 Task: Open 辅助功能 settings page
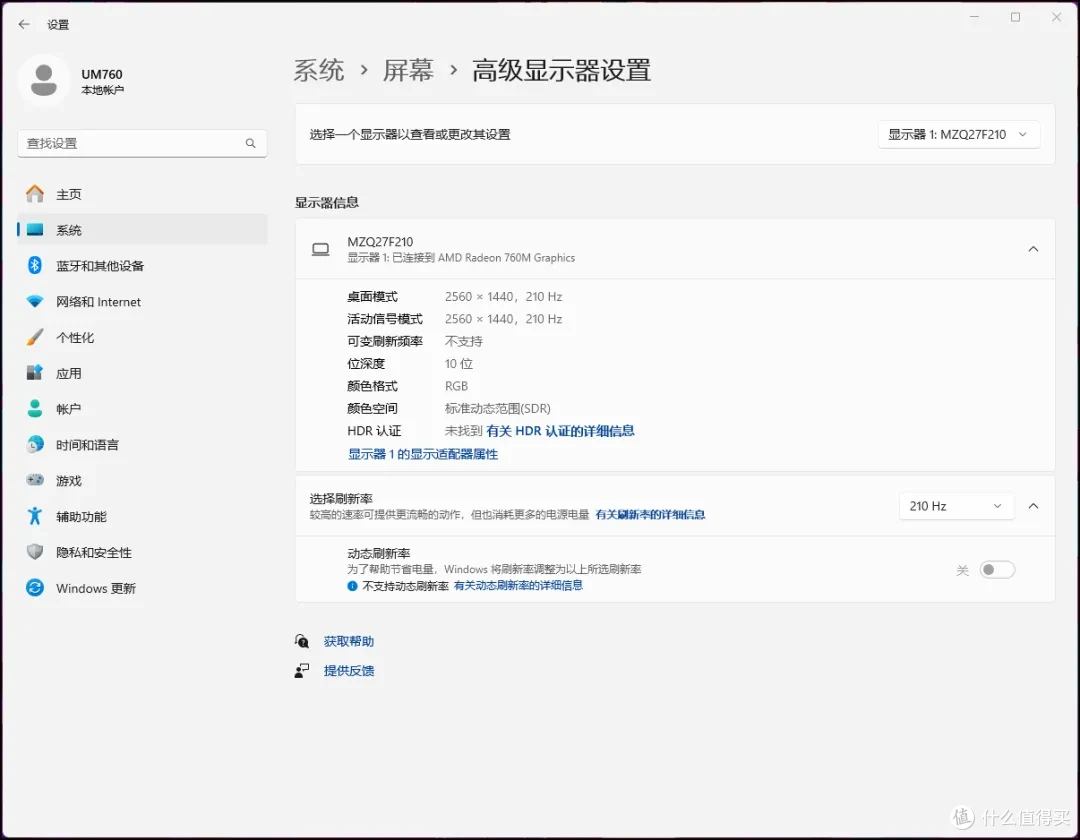pos(143,516)
